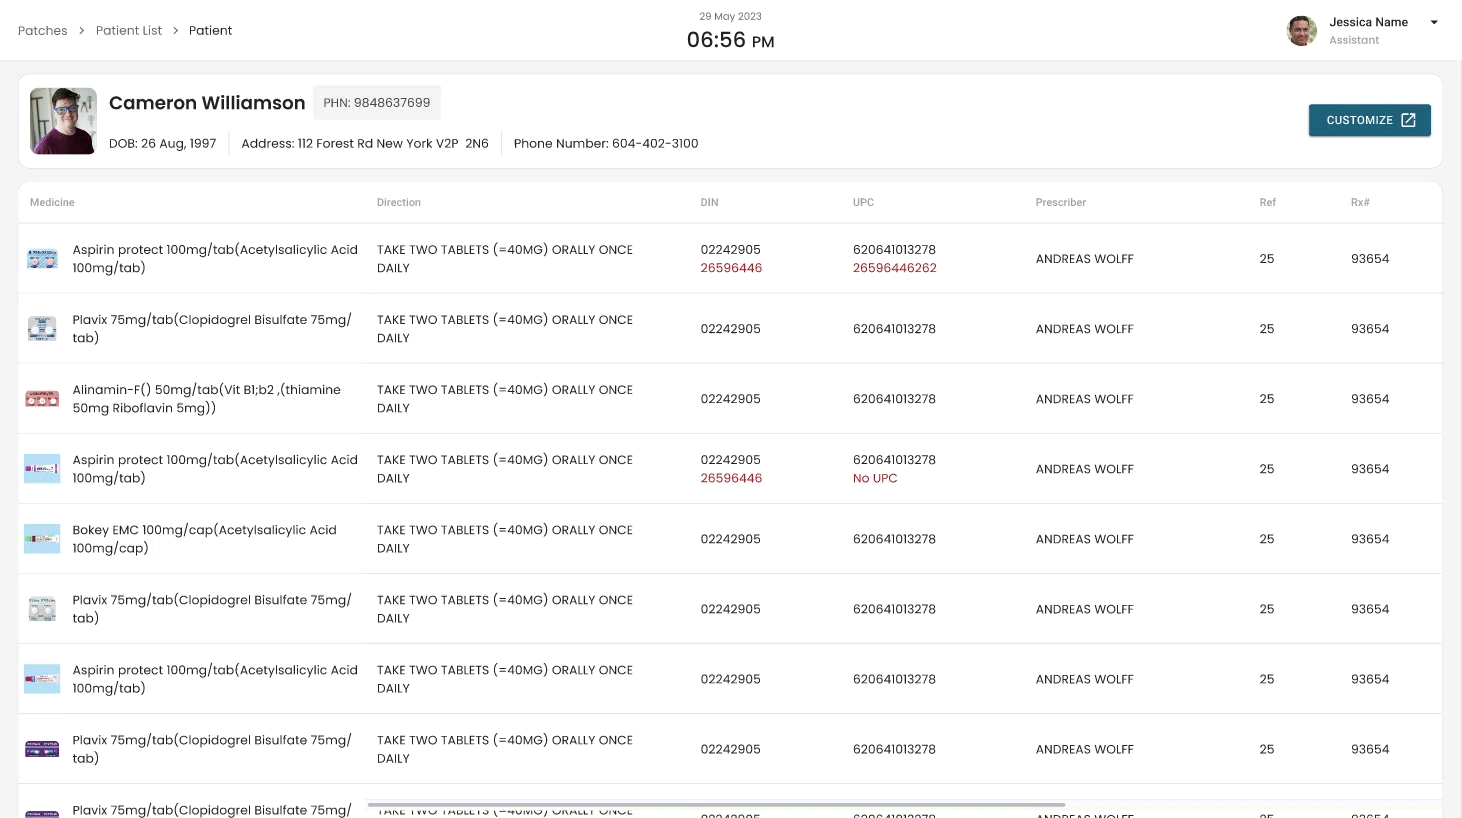Go to Patches in the breadcrumb
This screenshot has height=818, width=1462.
click(43, 31)
